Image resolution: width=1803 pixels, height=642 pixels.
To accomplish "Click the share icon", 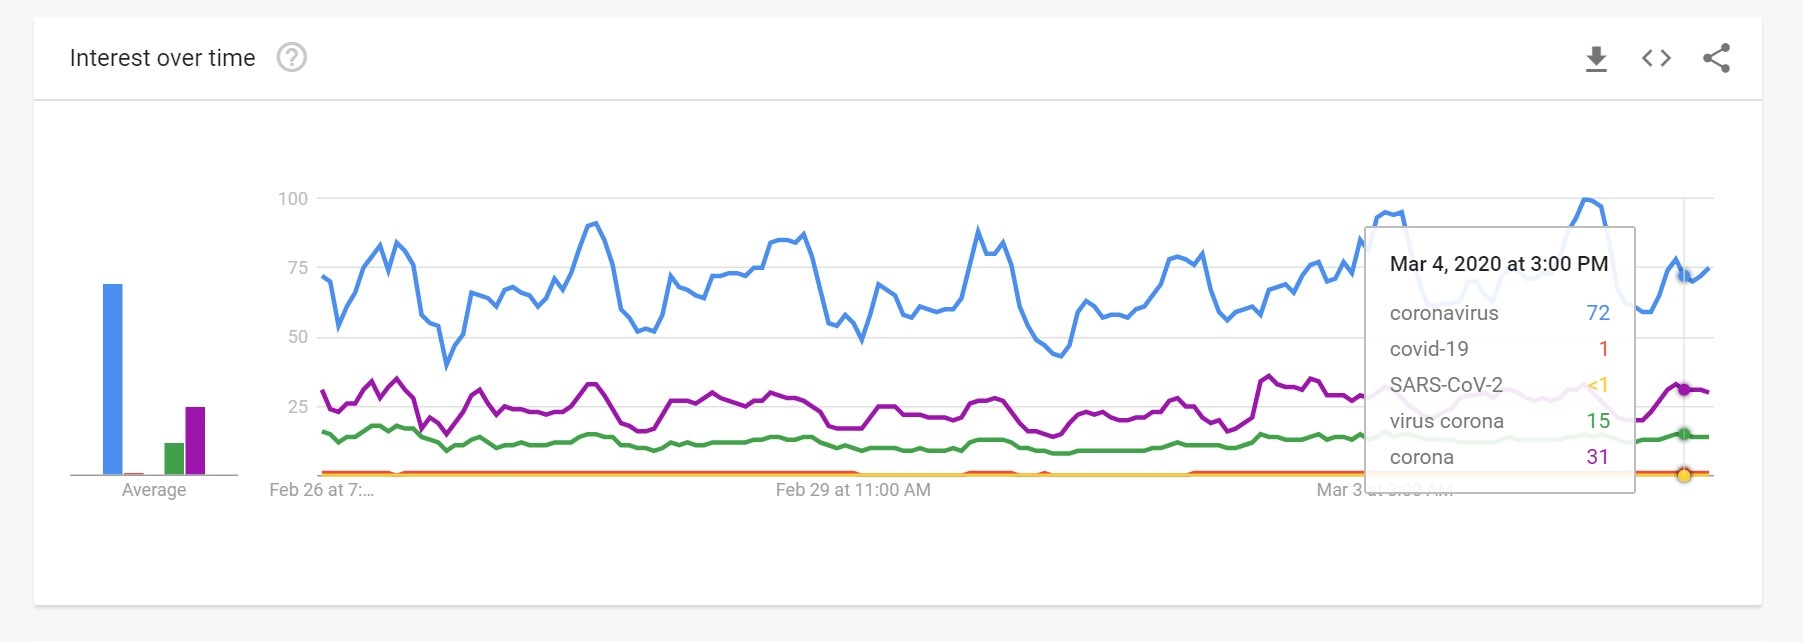I will pyautogui.click(x=1716, y=58).
